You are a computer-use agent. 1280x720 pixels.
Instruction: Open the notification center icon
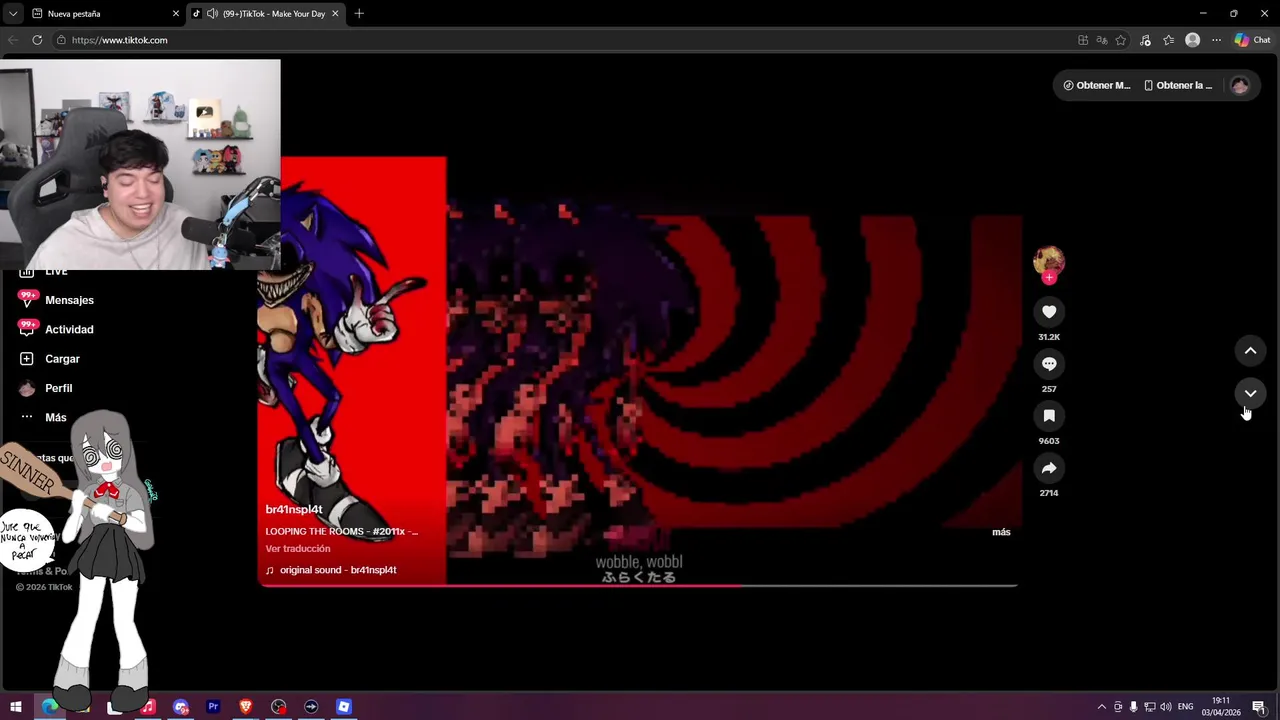click(1259, 707)
